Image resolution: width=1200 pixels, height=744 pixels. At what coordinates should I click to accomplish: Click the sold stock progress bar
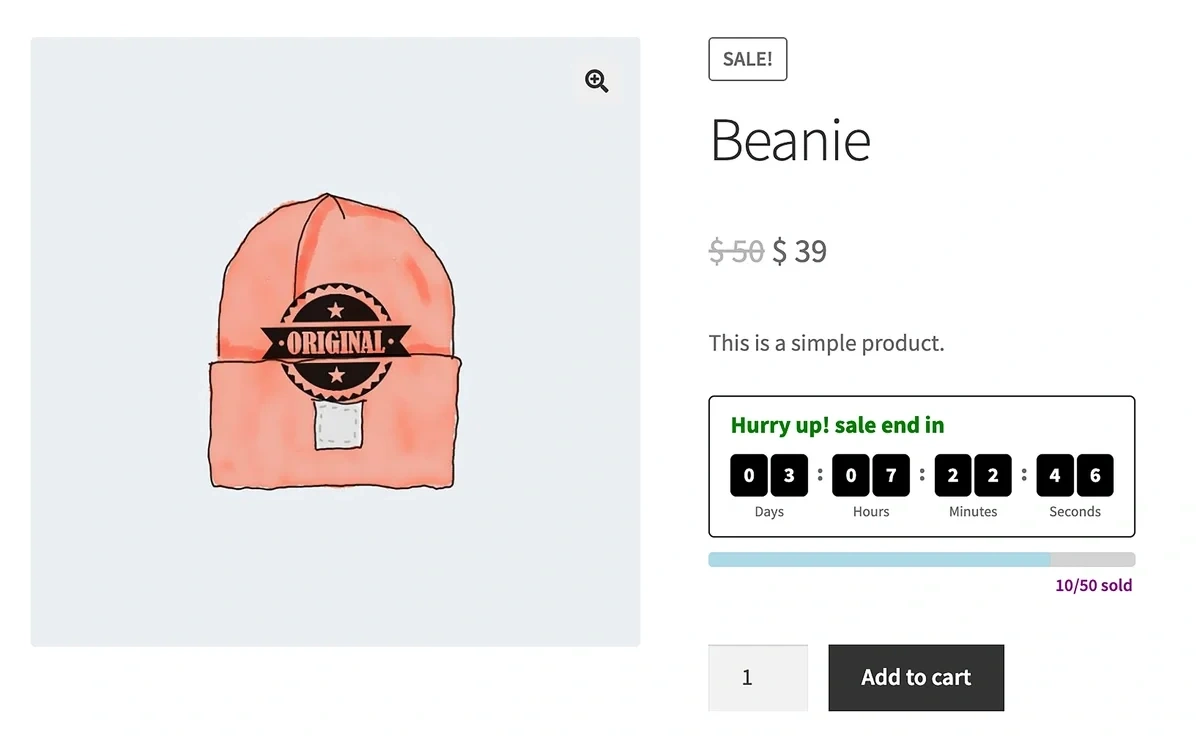[921, 560]
